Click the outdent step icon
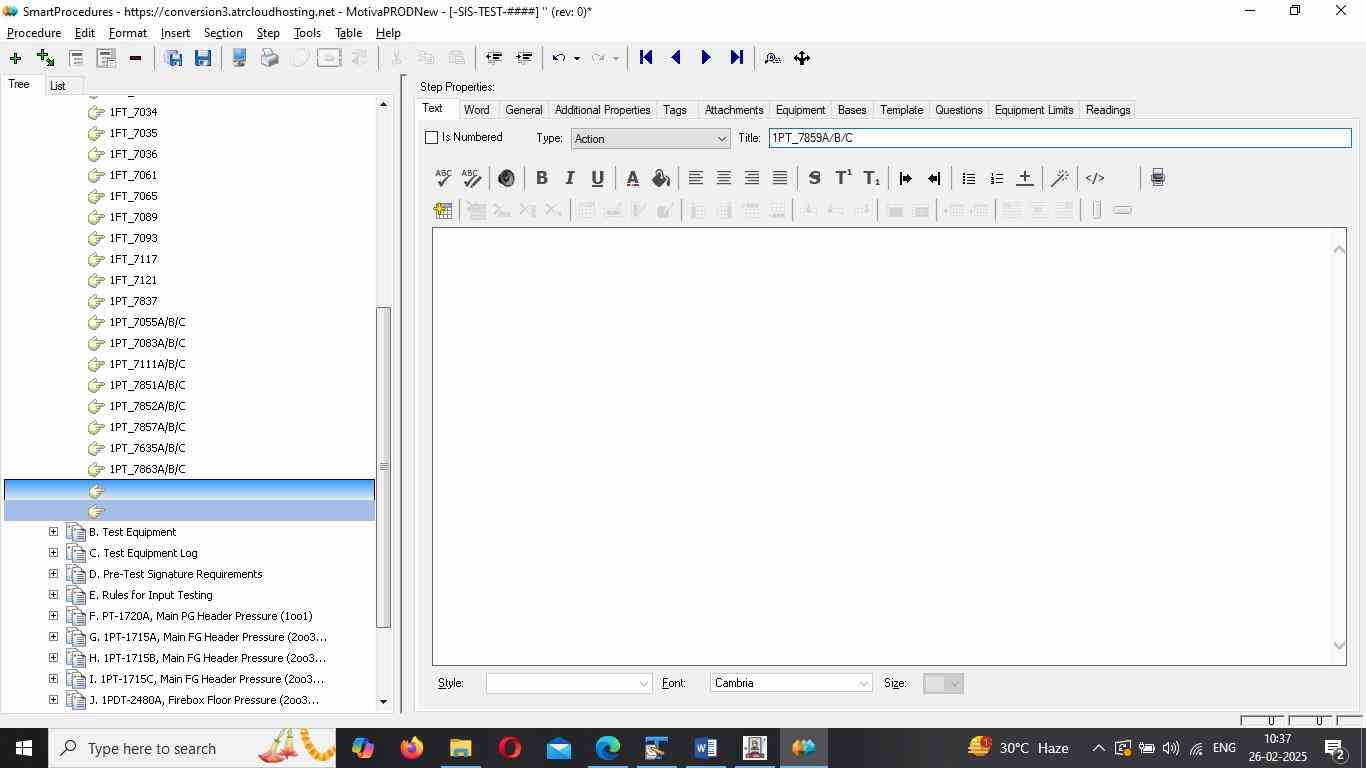The image size is (1366, 768). (x=493, y=58)
